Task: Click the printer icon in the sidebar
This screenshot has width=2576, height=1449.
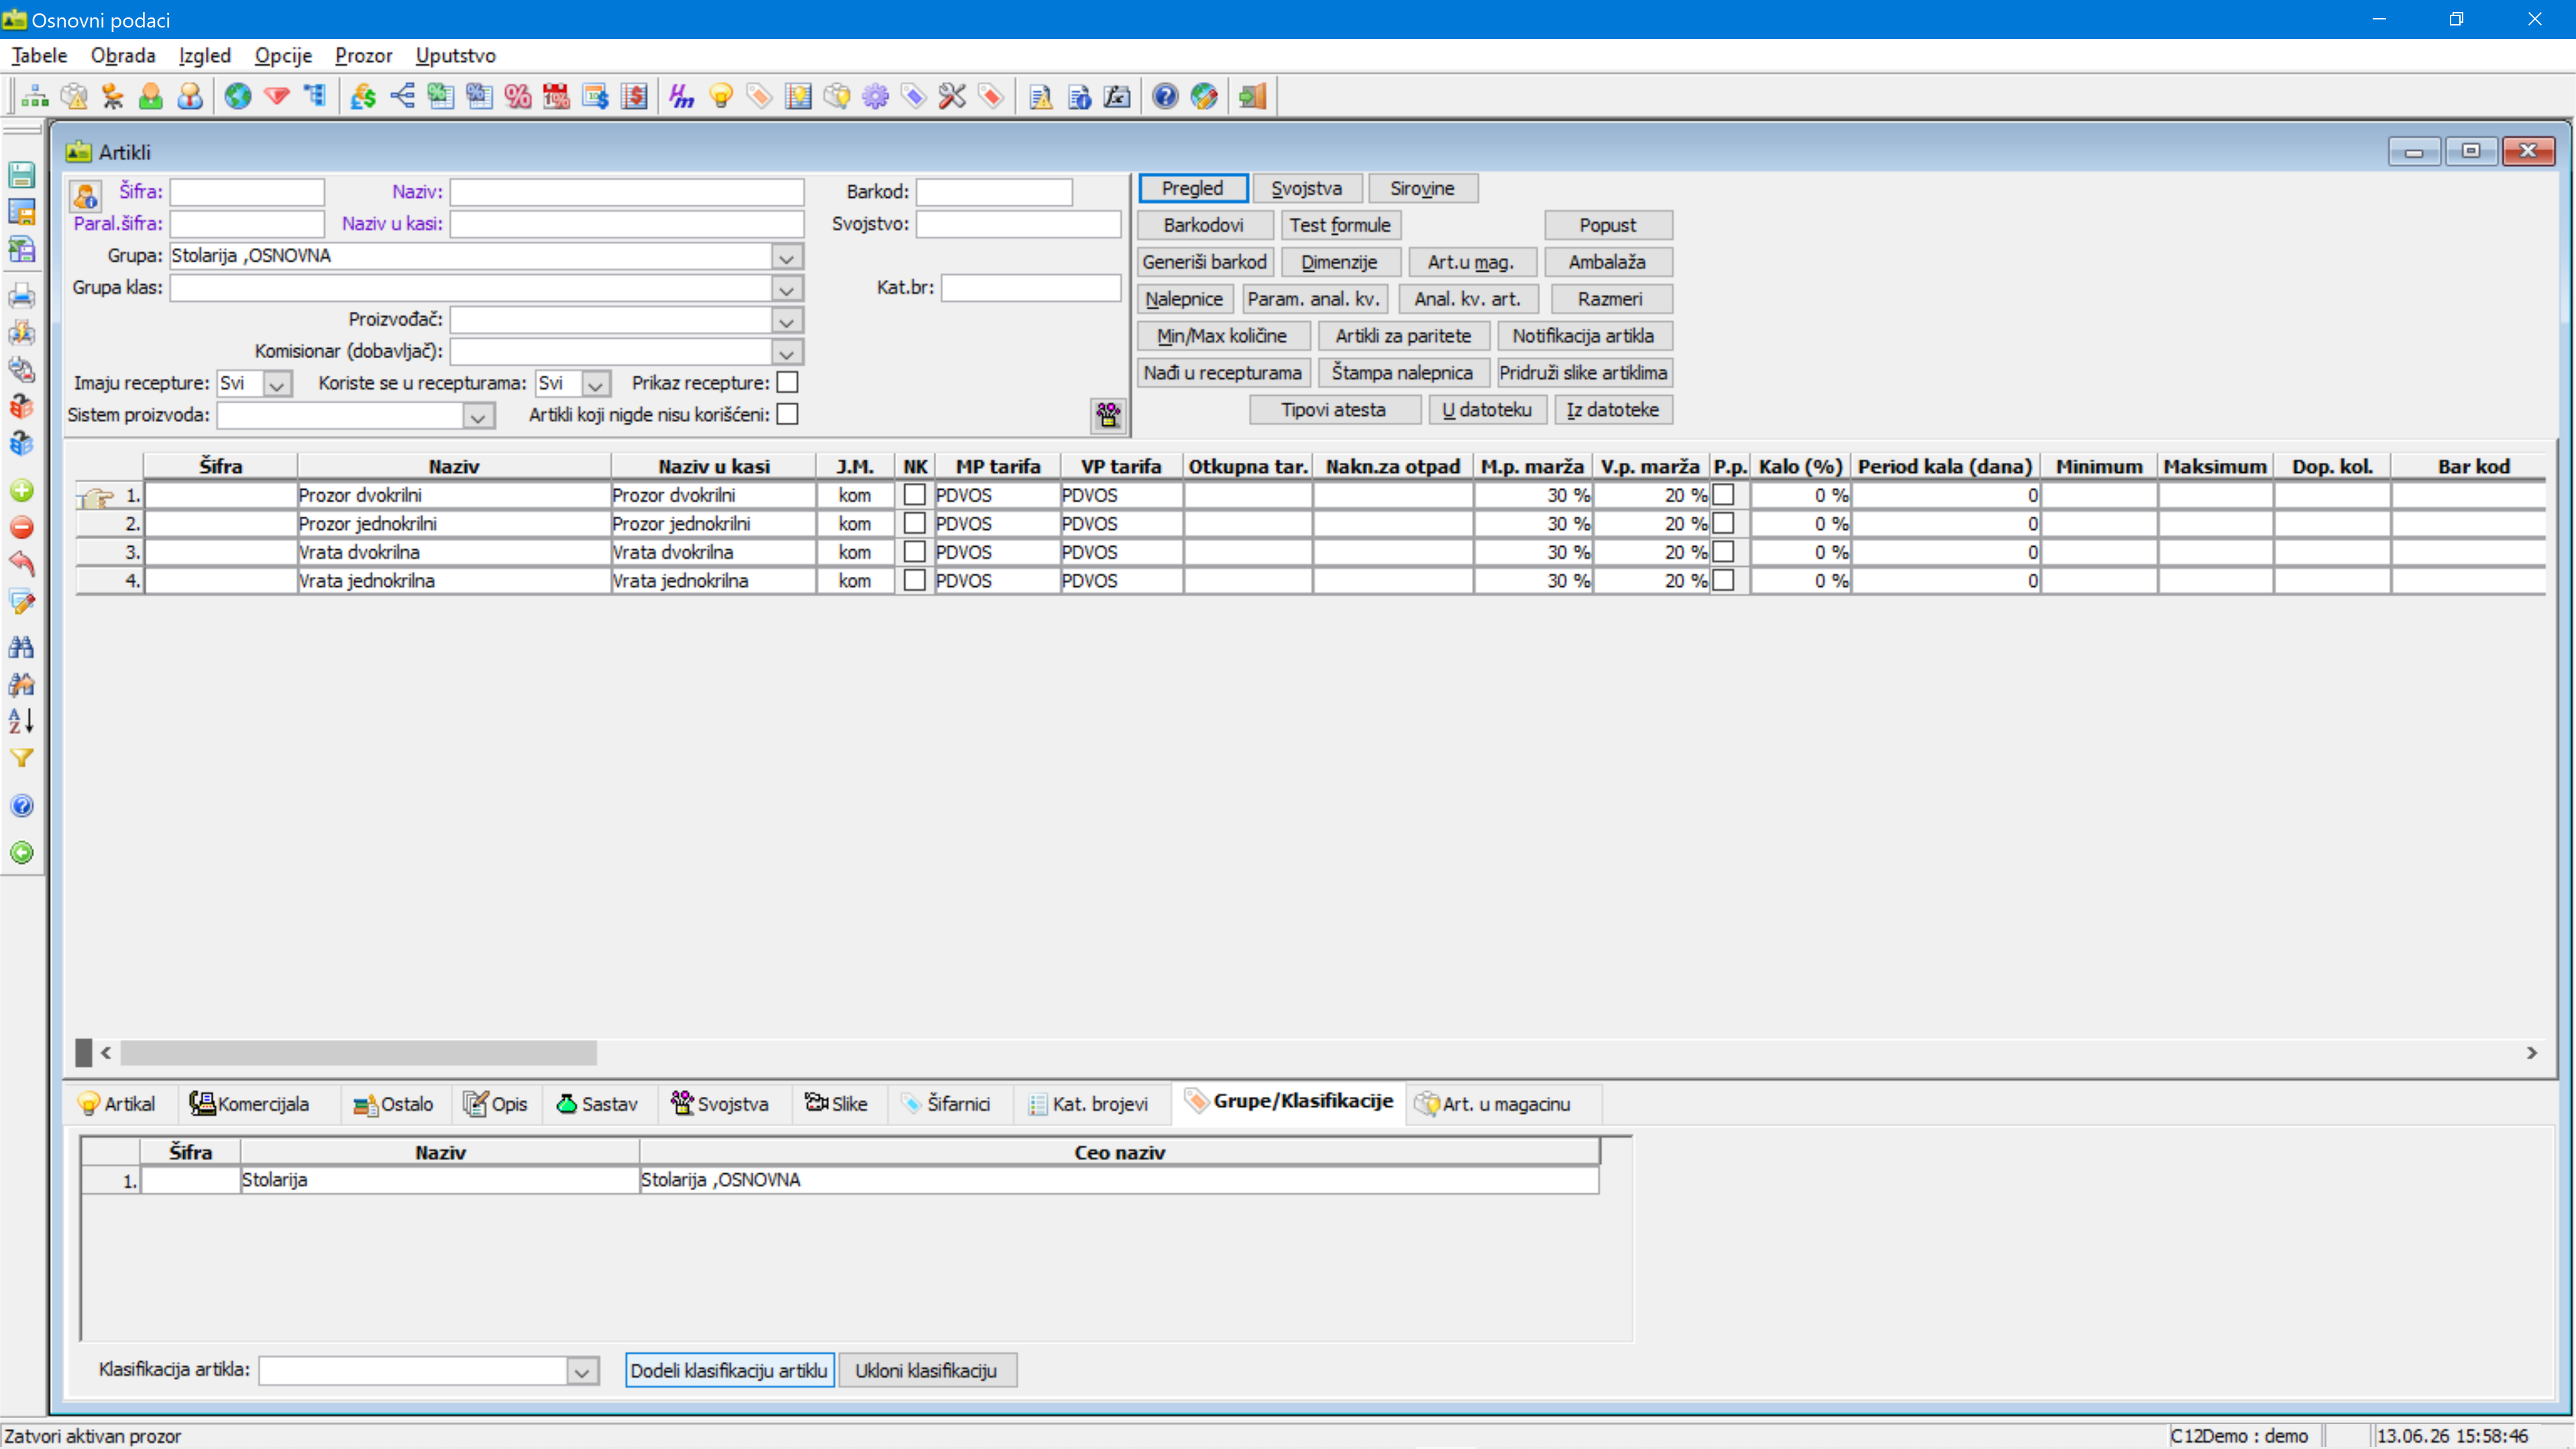Action: (x=21, y=295)
